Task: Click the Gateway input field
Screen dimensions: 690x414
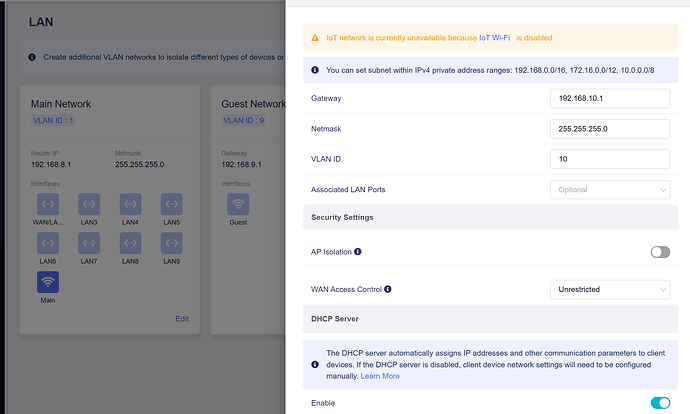Action: [x=610, y=98]
